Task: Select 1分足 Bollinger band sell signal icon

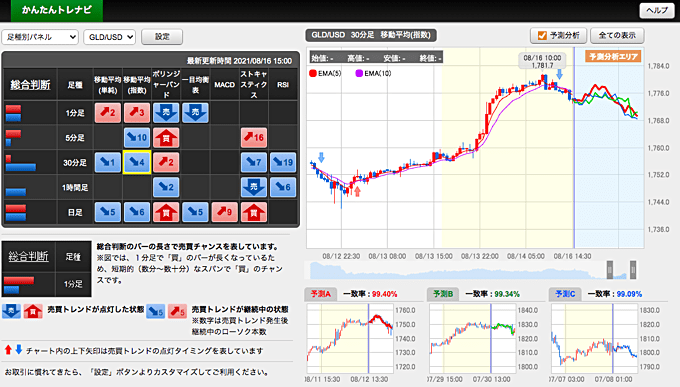Action: 166,113
